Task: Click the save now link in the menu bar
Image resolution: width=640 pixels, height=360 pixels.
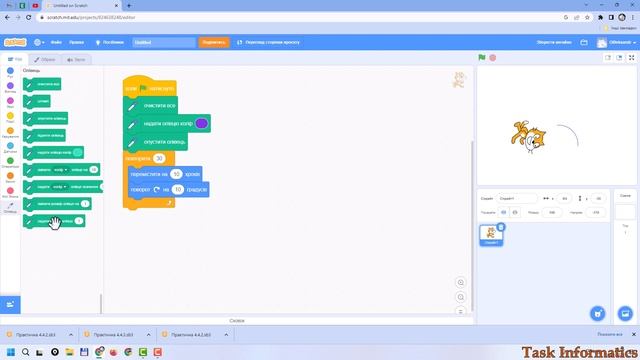Action: [553, 42]
